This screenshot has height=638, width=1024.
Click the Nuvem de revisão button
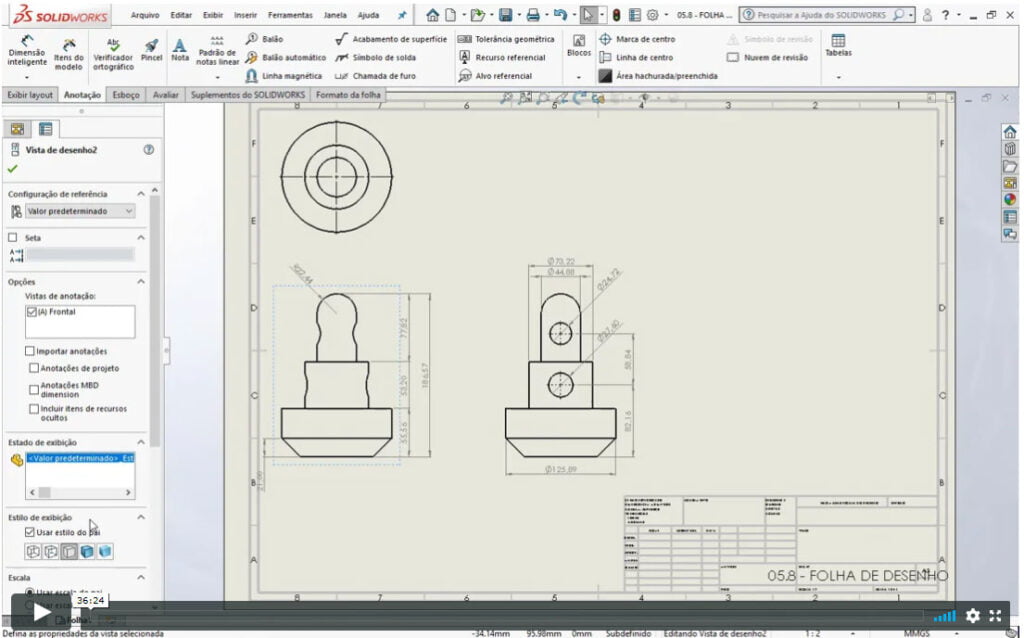[768, 58]
